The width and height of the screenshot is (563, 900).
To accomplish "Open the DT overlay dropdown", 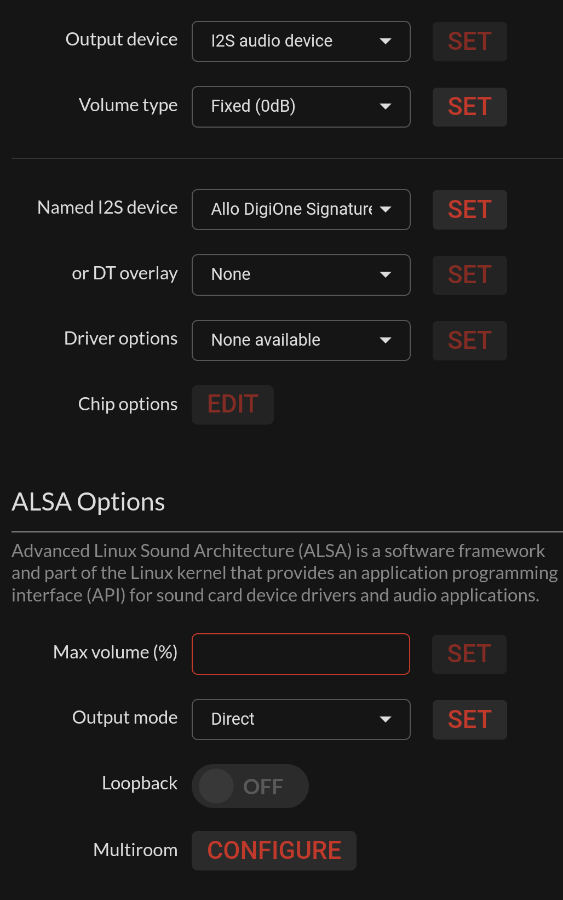I will (301, 275).
